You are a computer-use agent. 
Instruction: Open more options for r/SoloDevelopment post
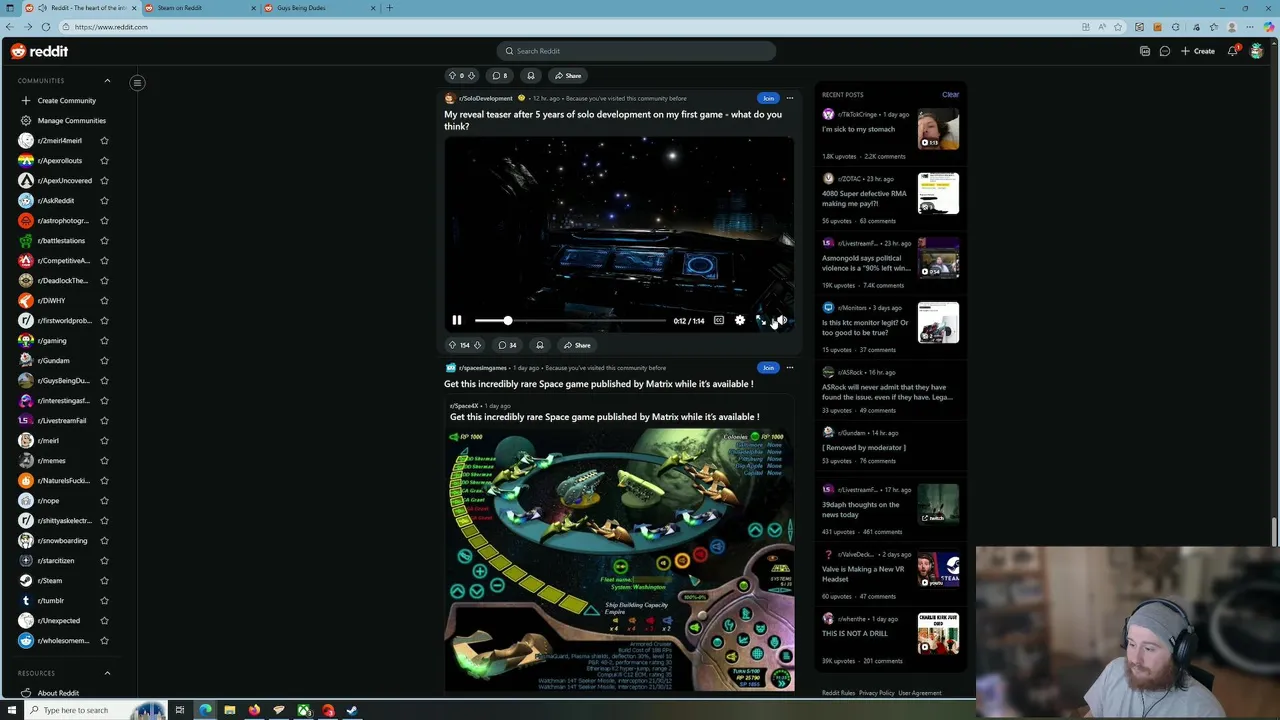[790, 98]
